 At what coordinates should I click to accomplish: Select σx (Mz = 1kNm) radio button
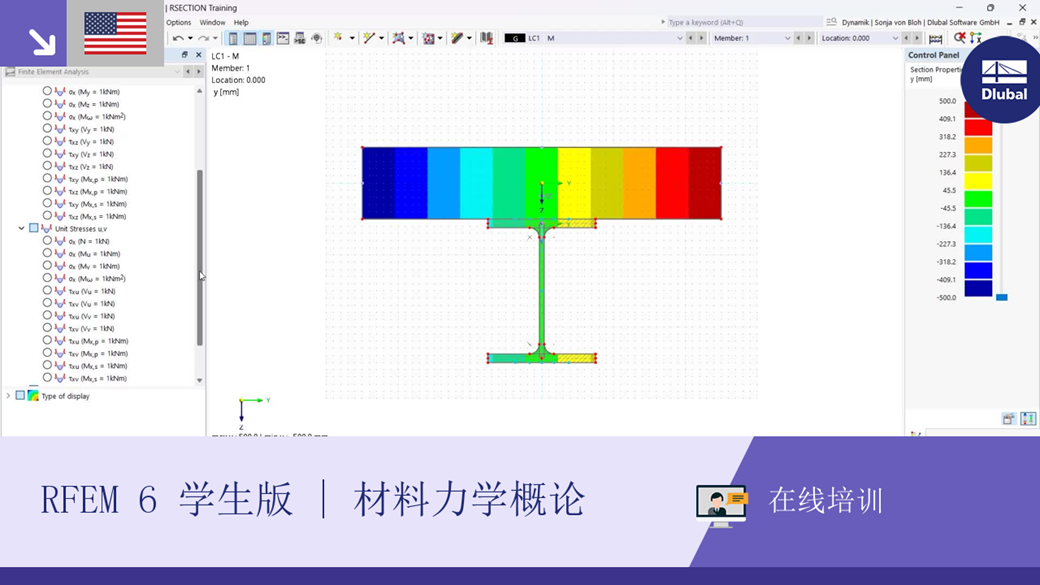[x=47, y=103]
